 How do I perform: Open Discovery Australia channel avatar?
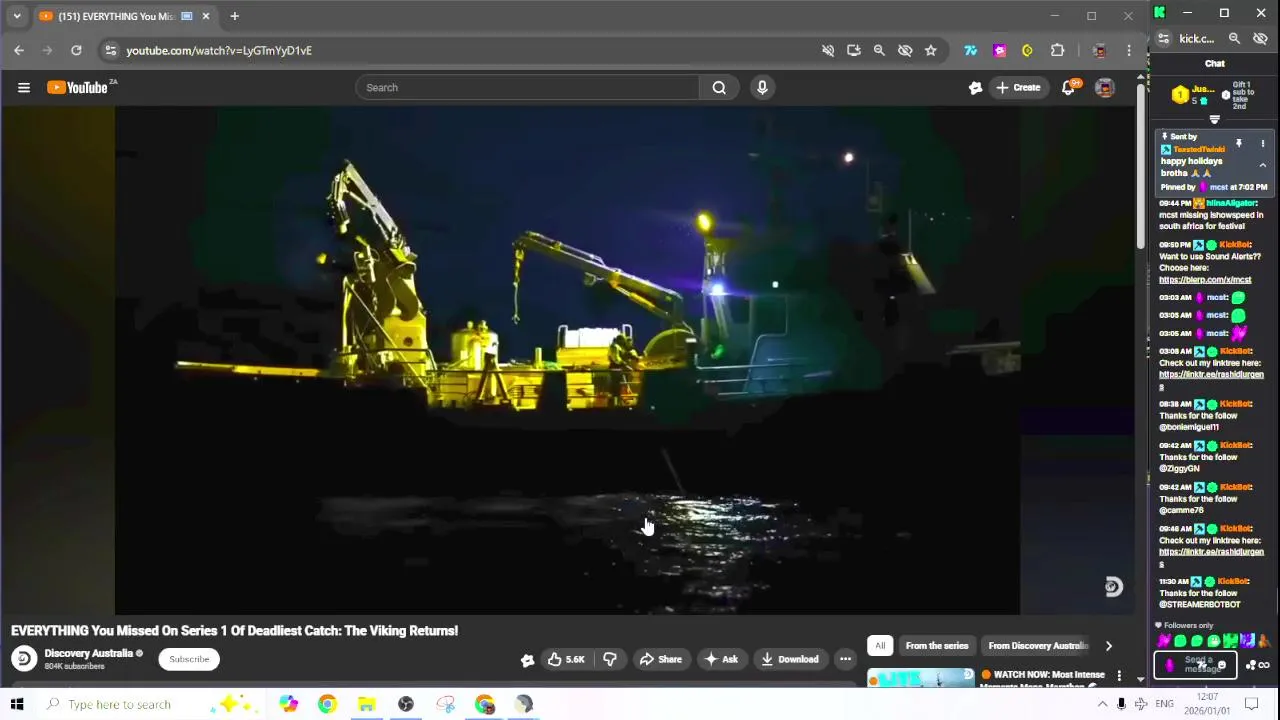[24, 658]
